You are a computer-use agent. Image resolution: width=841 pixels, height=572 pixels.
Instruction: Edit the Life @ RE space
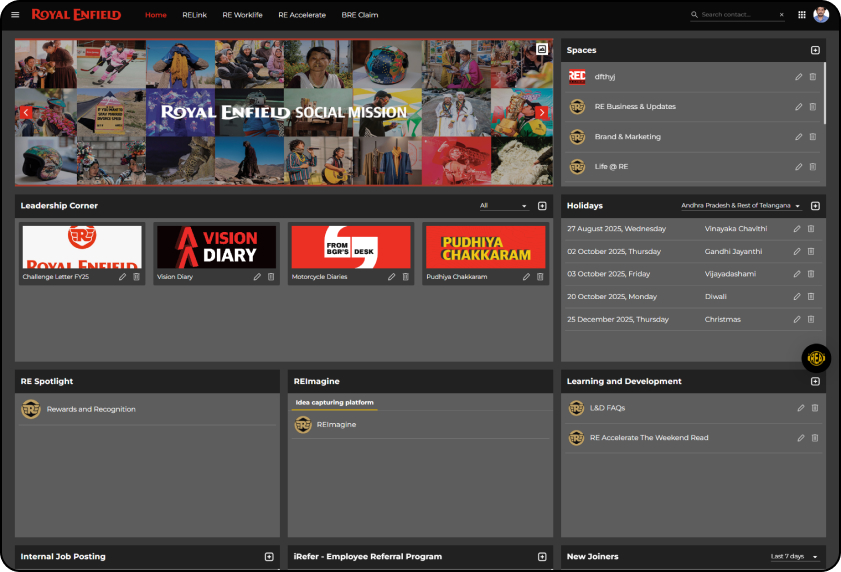tap(799, 167)
